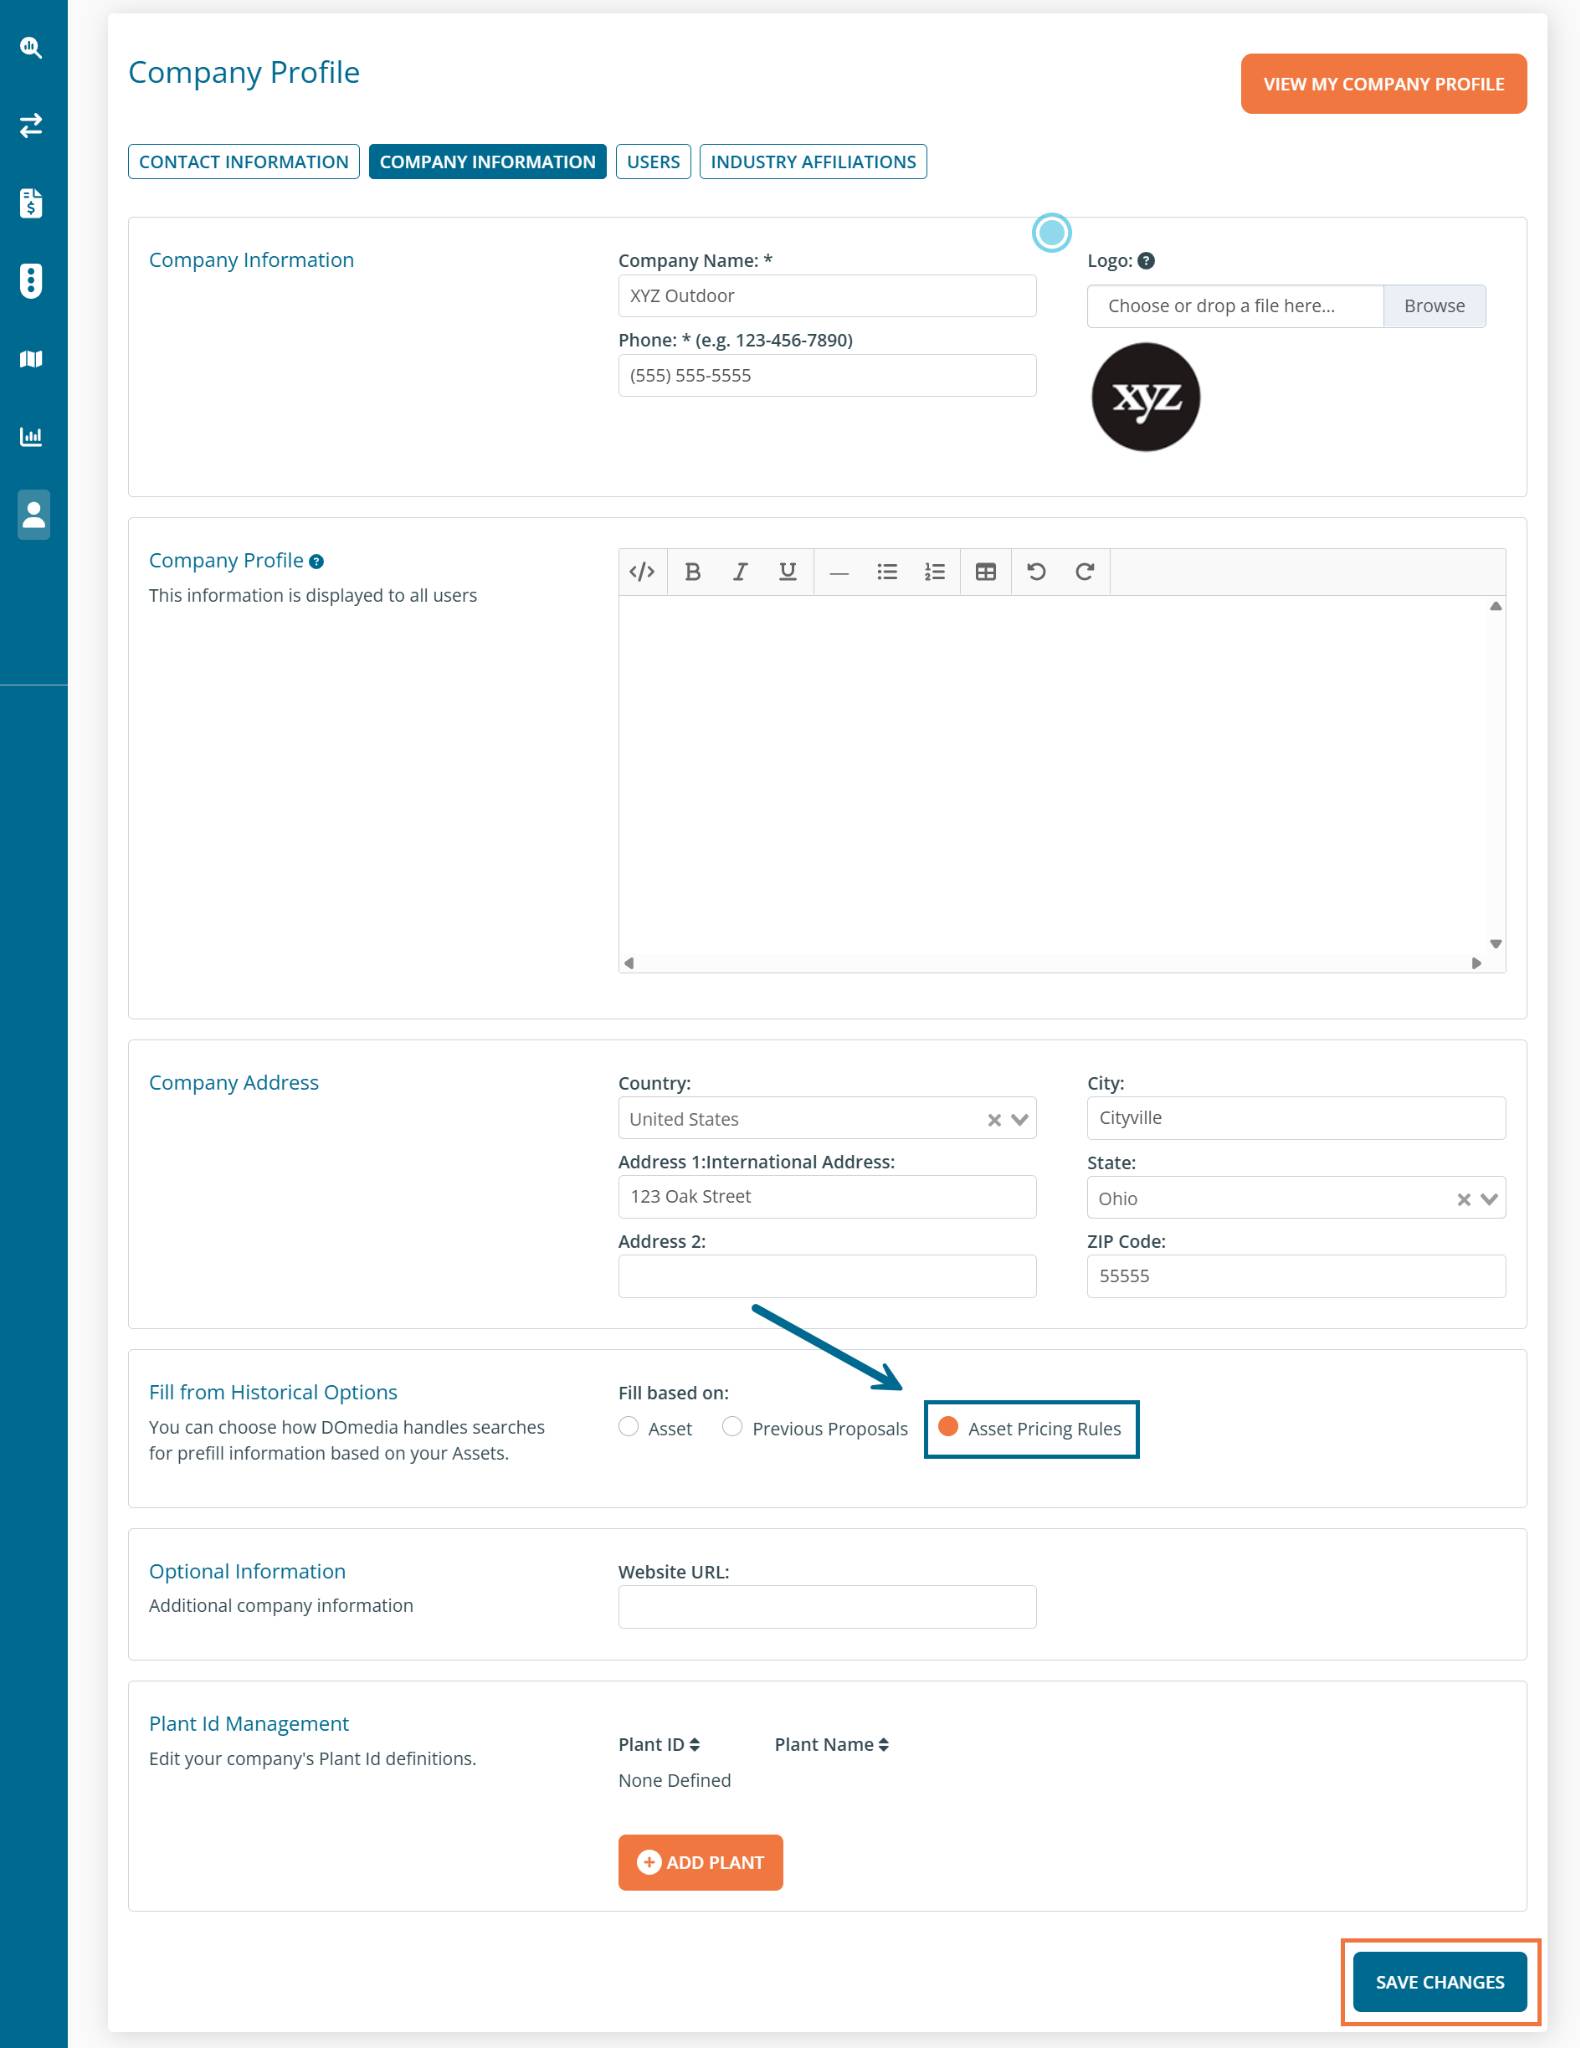Image resolution: width=1580 pixels, height=2048 pixels.
Task: Toggle italic text in editor toolbar
Action: coord(740,571)
